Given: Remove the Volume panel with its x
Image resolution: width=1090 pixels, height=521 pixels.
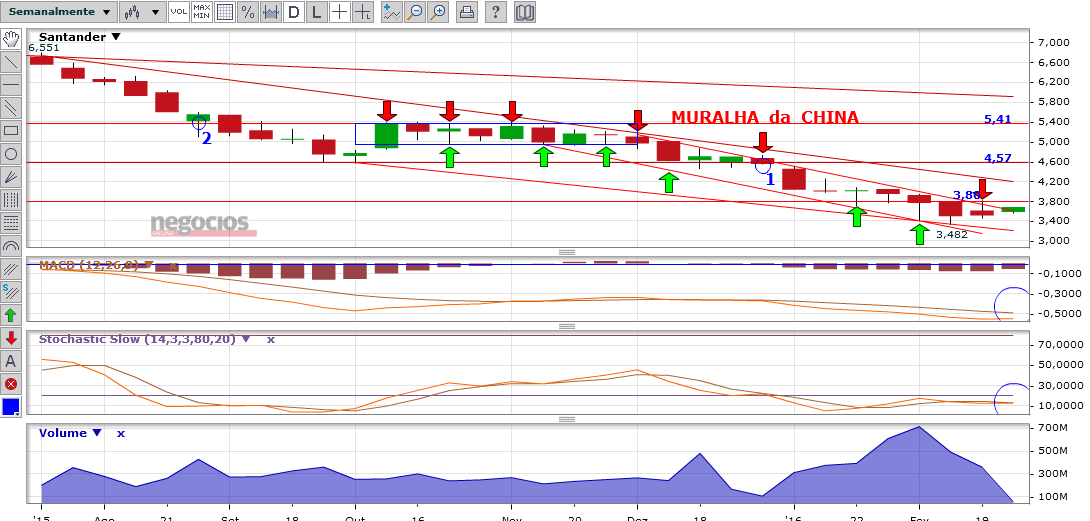Looking at the screenshot, I should 121,433.
